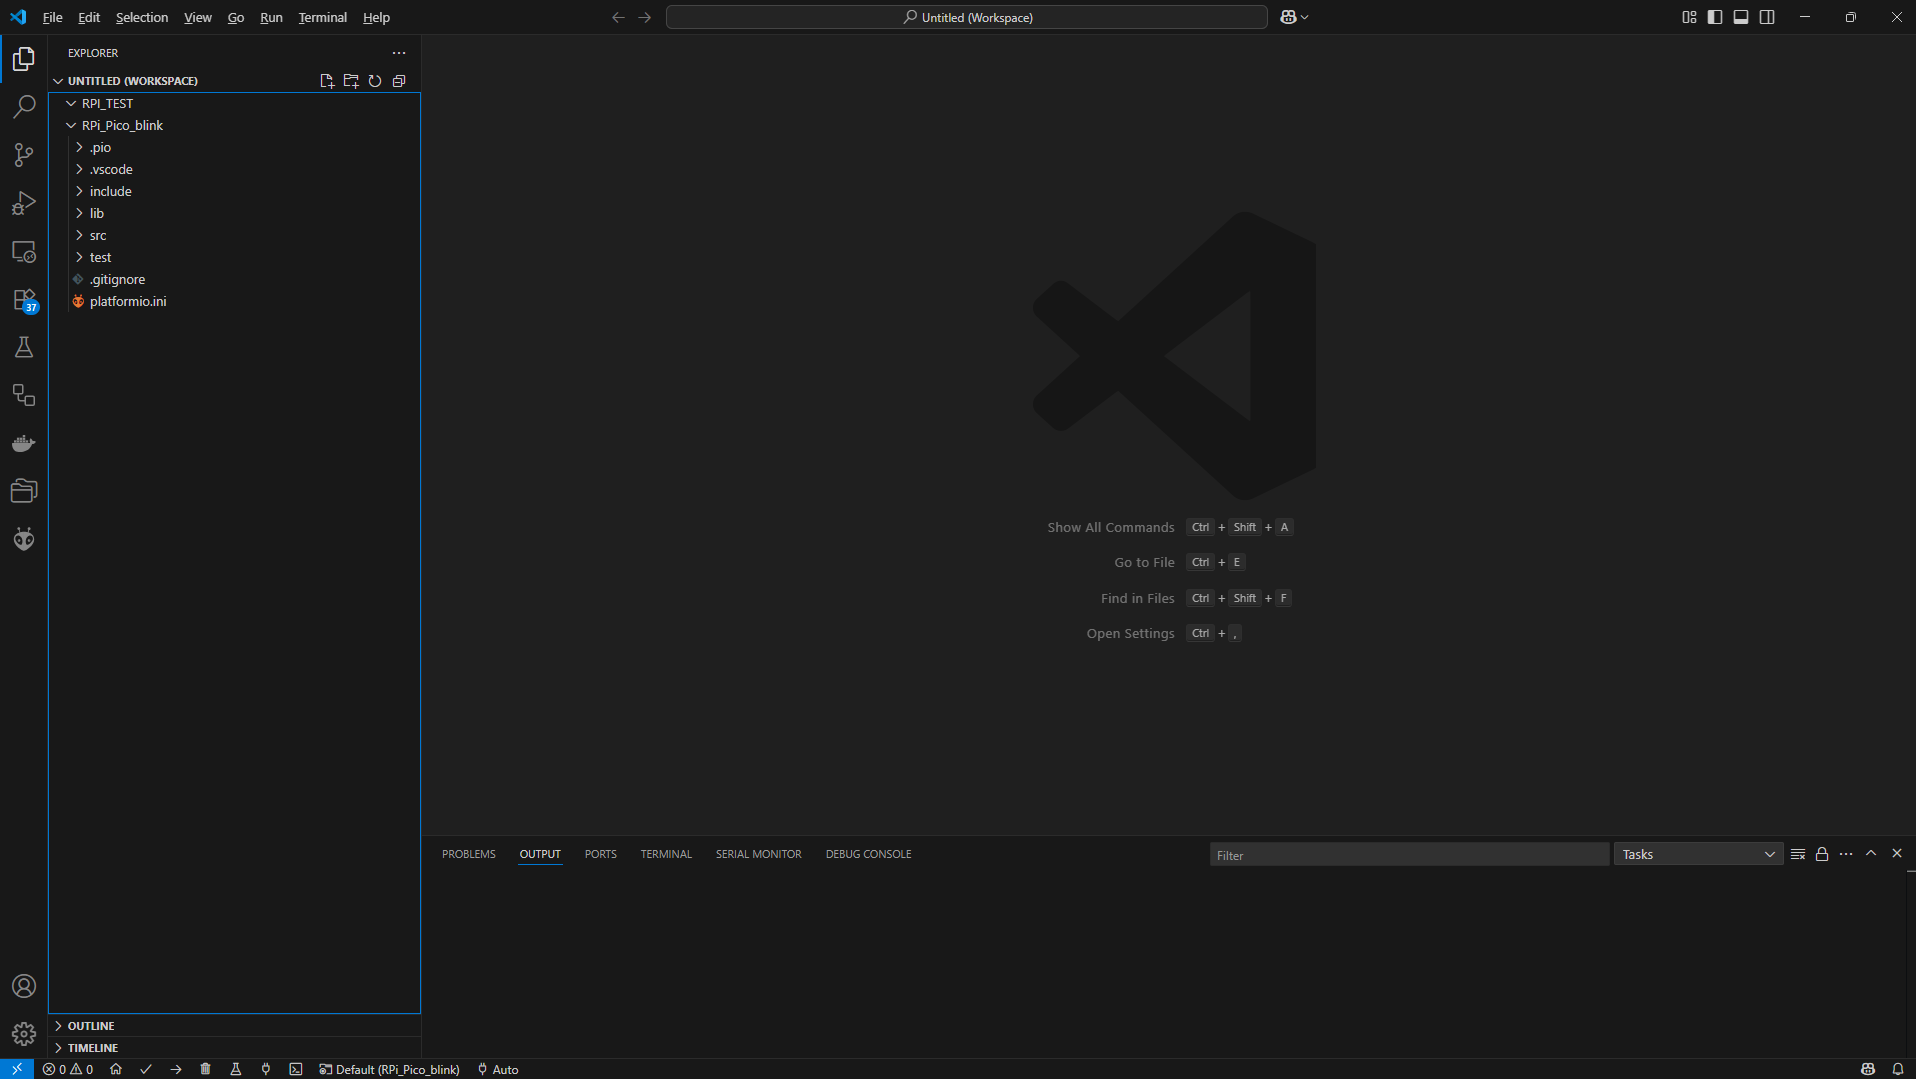Click the PlatformIO Test flask in status bar
The image size is (1916, 1079).
pyautogui.click(x=236, y=1069)
